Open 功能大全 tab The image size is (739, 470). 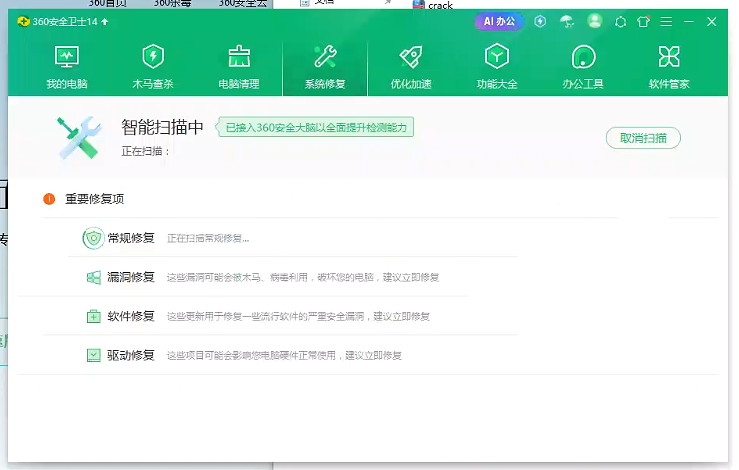click(497, 67)
